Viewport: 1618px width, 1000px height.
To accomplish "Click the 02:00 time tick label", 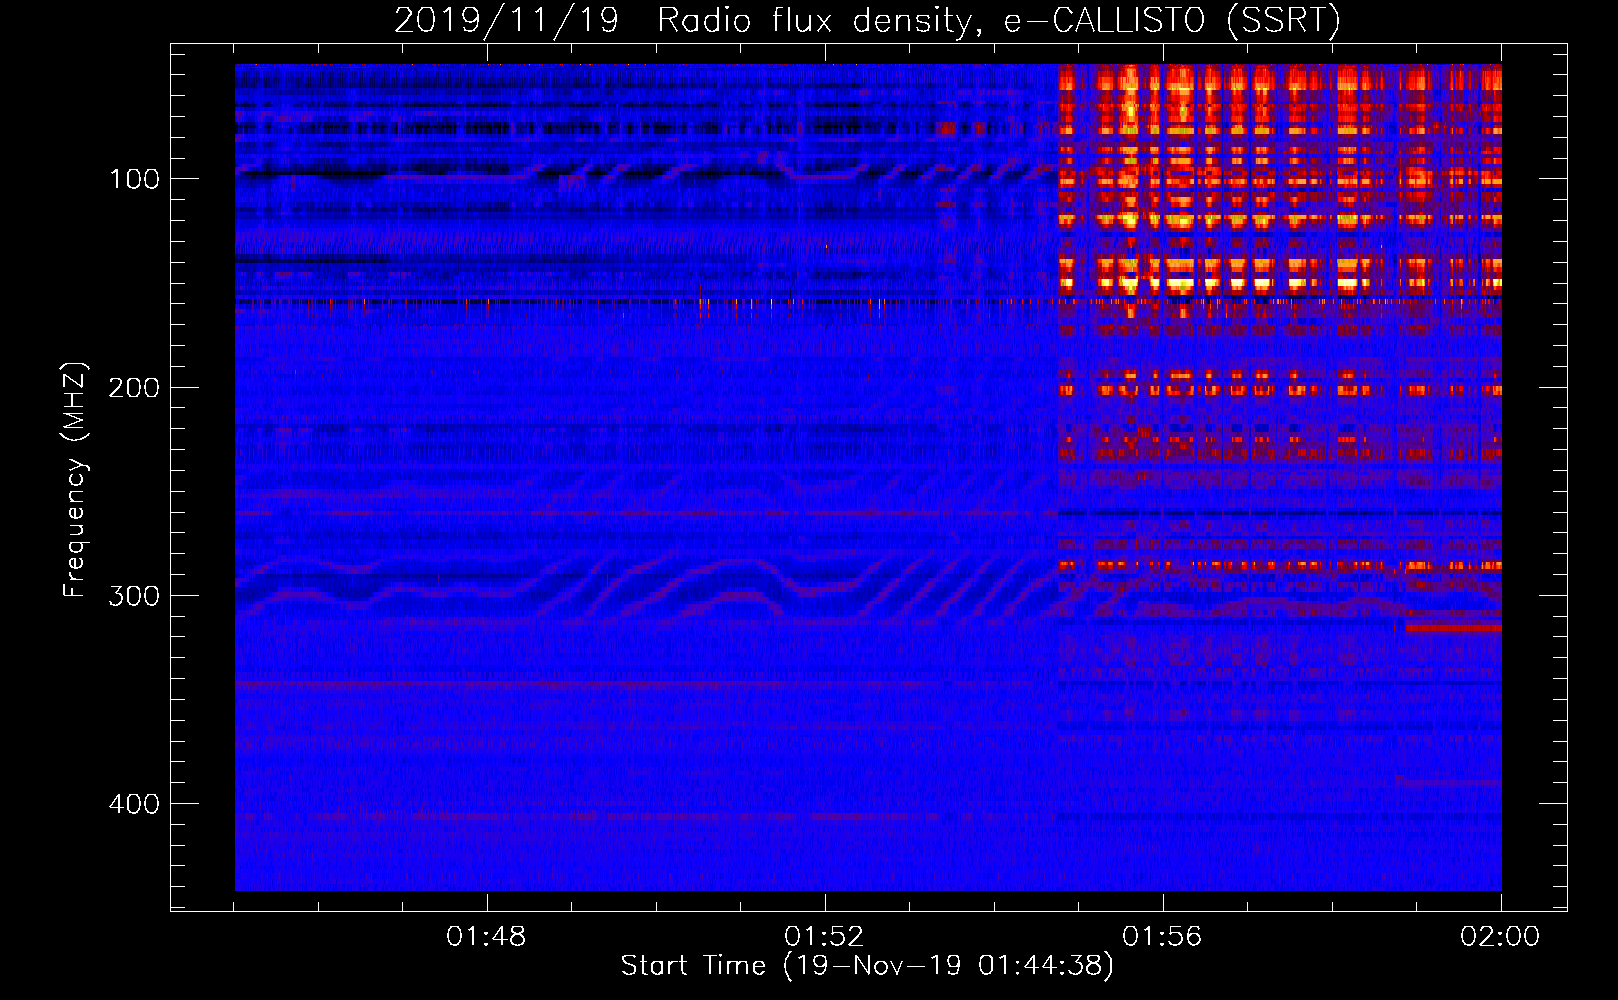I will 1500,937.
